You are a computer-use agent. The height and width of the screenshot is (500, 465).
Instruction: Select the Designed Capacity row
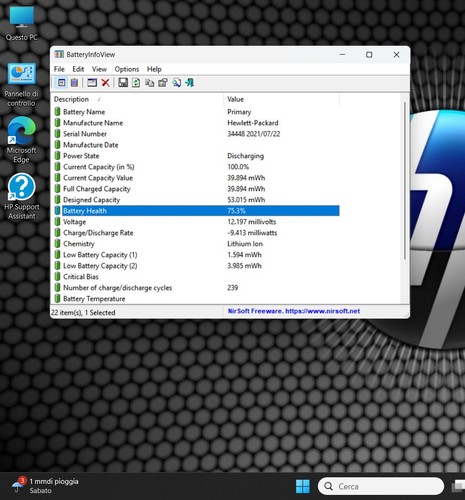pyautogui.click(x=197, y=200)
